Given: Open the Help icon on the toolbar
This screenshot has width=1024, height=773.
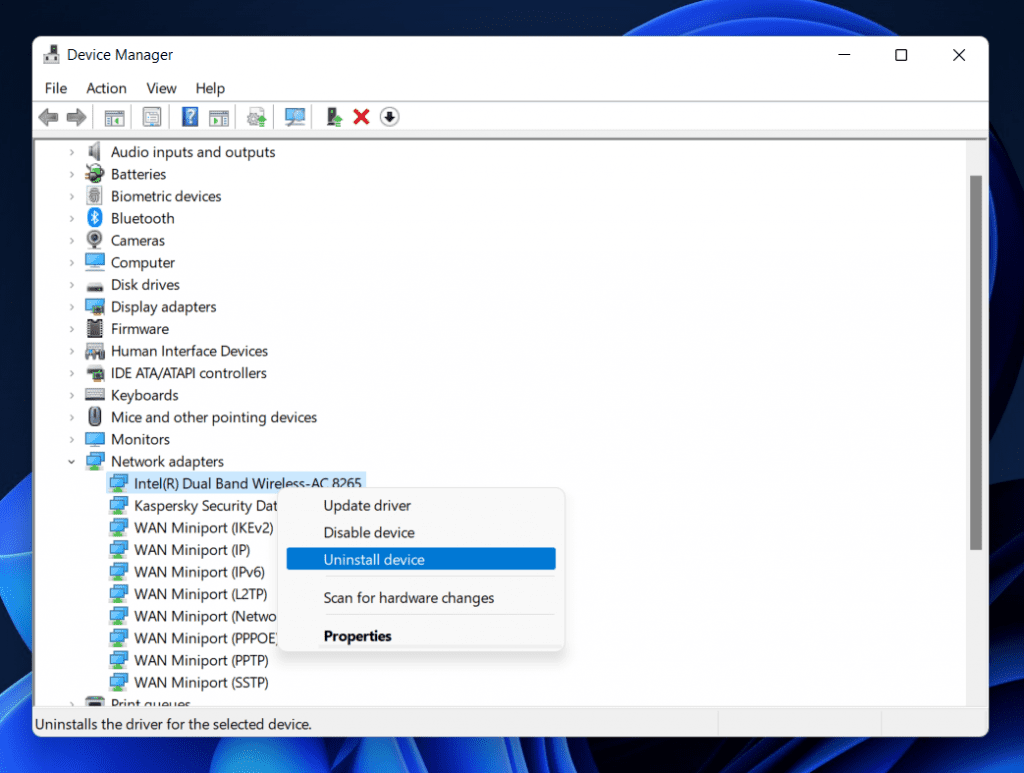Looking at the screenshot, I should tap(189, 117).
